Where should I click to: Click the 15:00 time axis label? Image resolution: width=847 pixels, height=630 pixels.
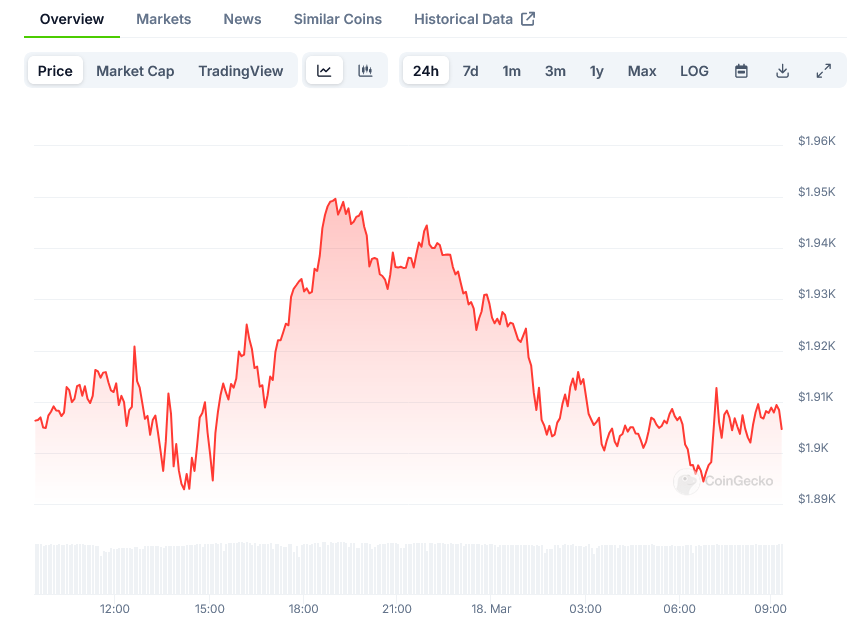coord(210,609)
